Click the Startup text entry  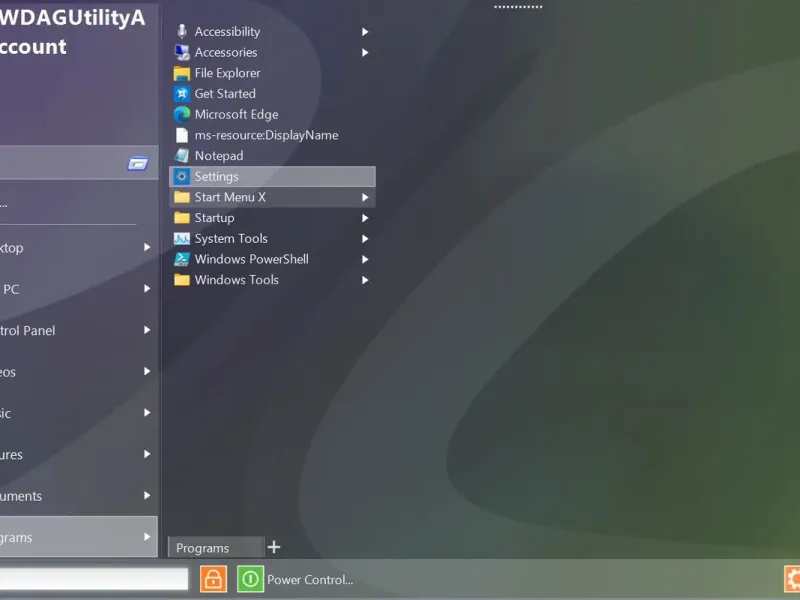tap(214, 218)
